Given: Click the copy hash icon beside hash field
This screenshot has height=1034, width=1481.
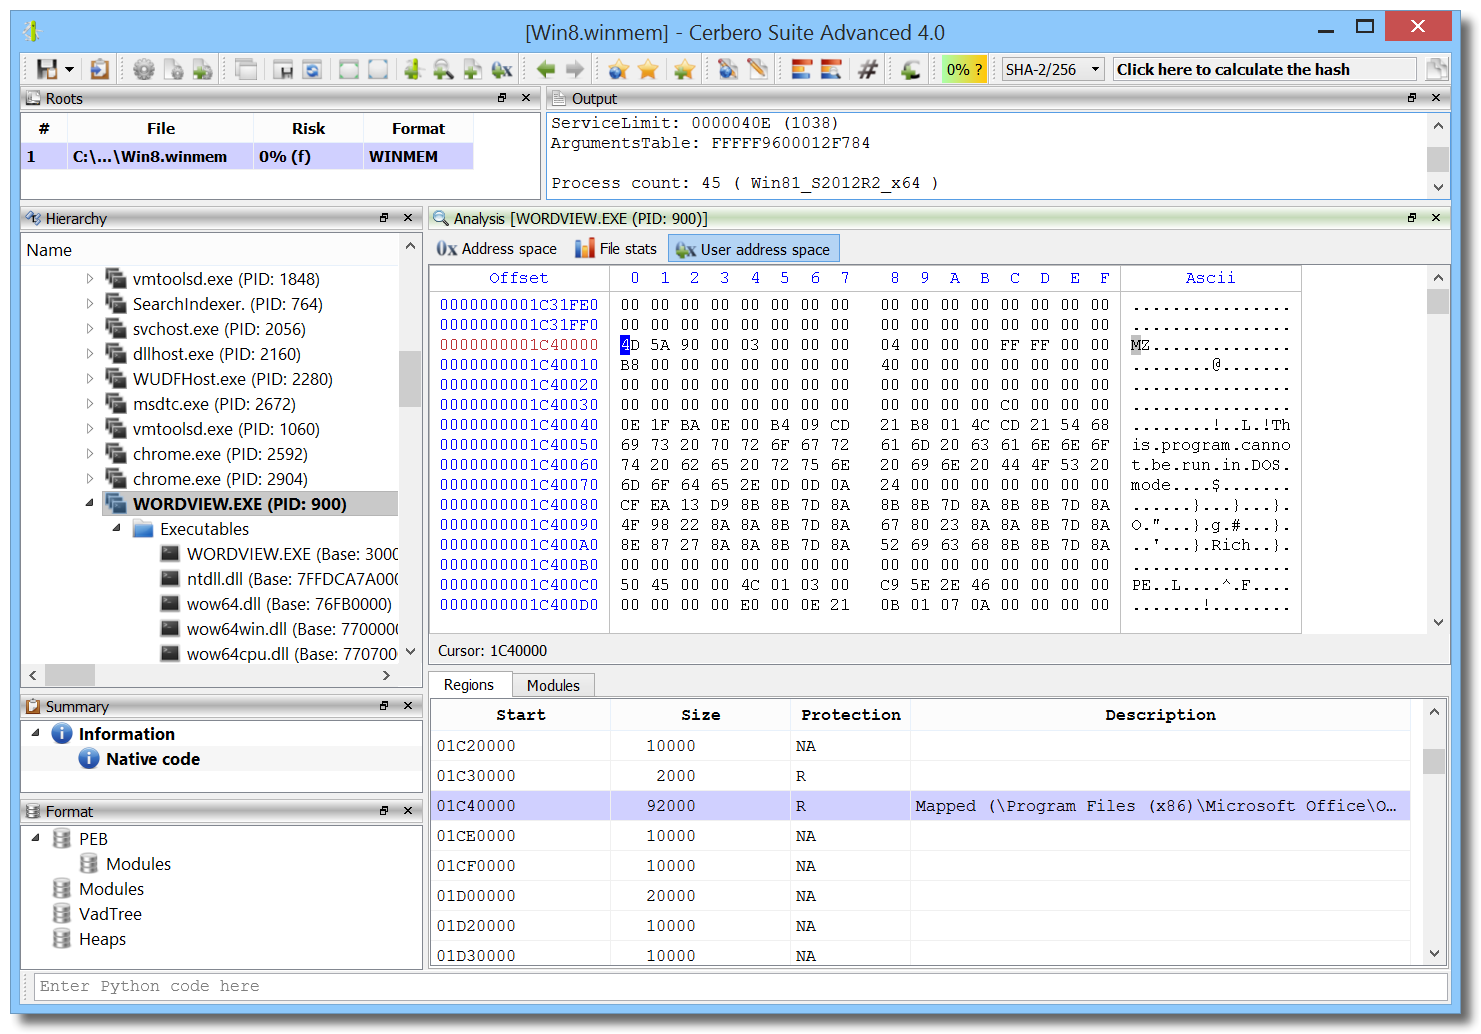Looking at the screenshot, I should click(1436, 69).
